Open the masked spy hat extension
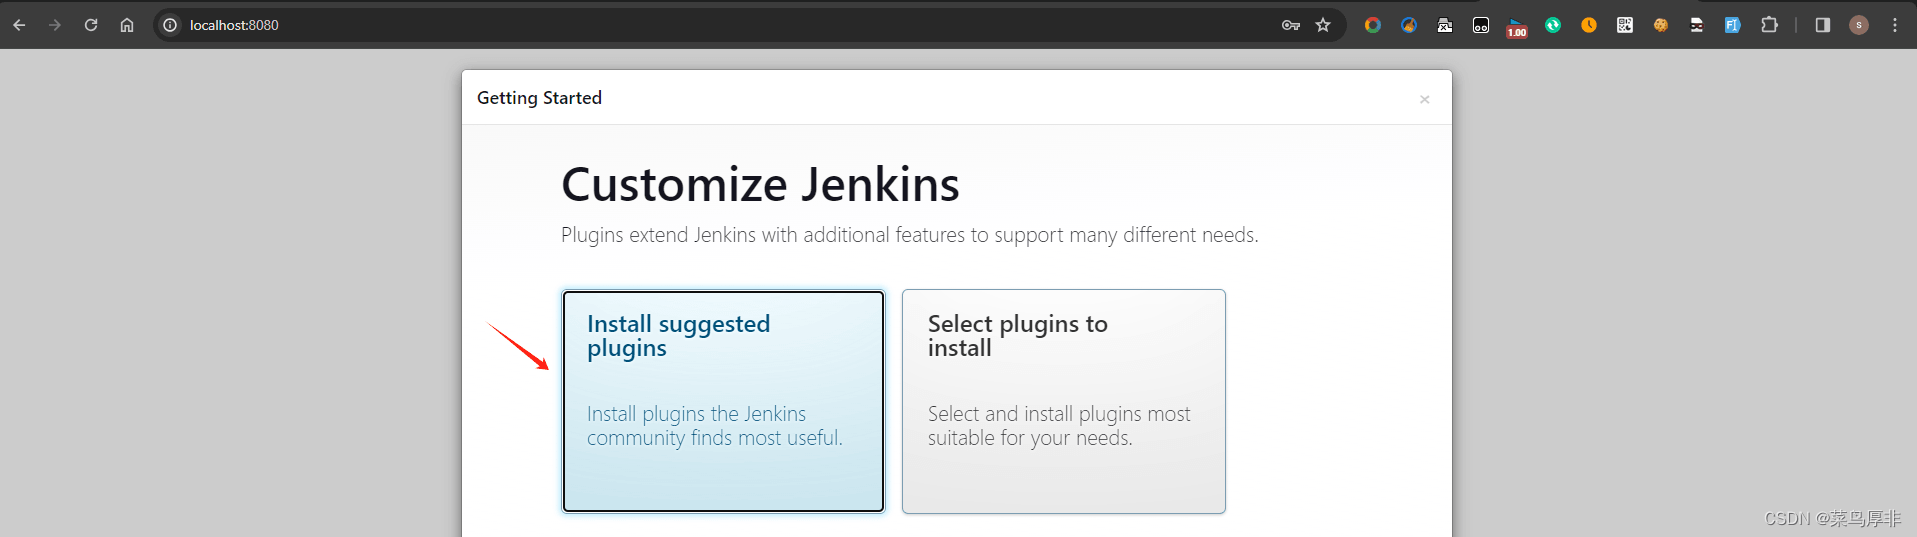The width and height of the screenshot is (1917, 537). (x=1697, y=25)
